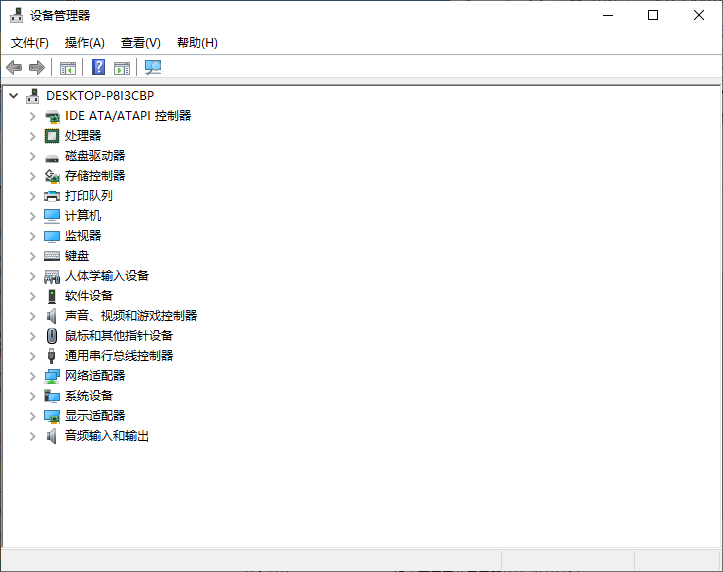
Task: Select the 键盘 label
Action: click(x=77, y=256)
